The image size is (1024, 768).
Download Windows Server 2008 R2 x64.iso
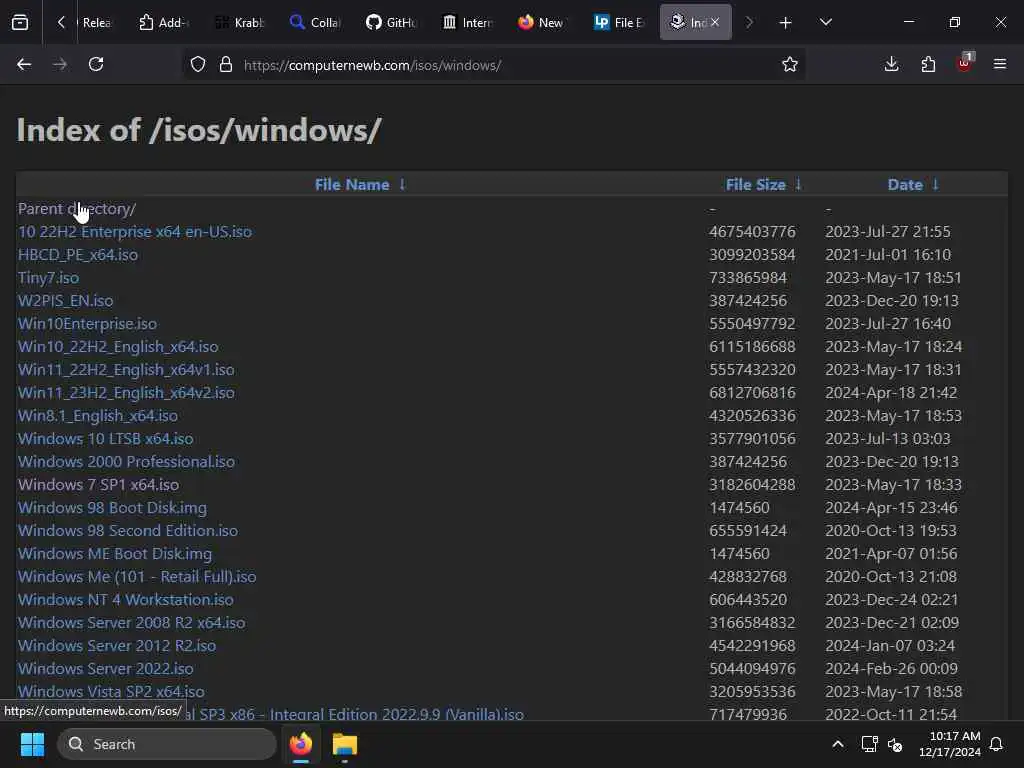coord(132,622)
